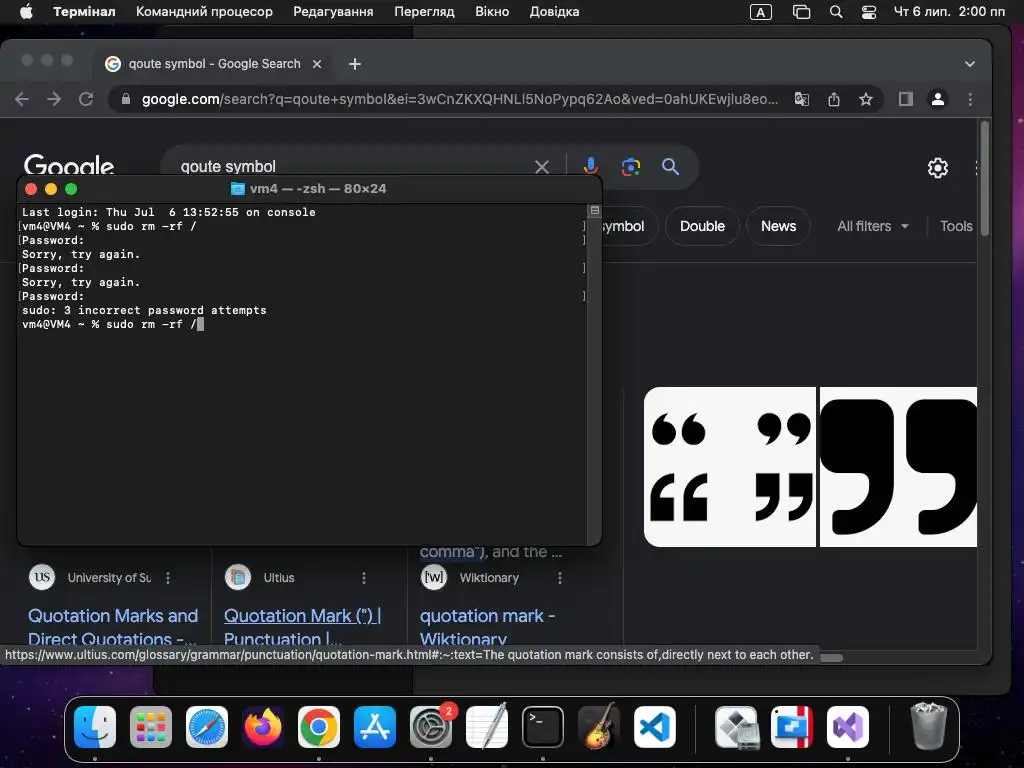This screenshot has width=1024, height=768.
Task: Open System Settings from the Dock
Action: (431, 727)
